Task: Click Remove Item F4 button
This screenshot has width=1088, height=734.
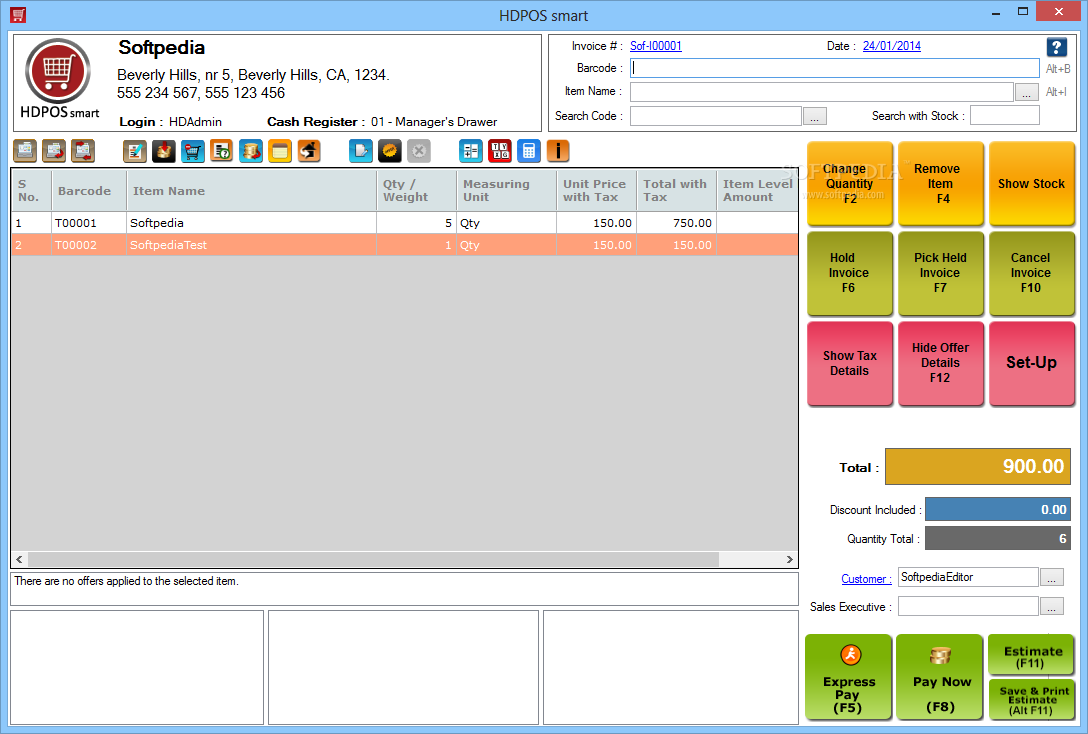Action: 941,183
